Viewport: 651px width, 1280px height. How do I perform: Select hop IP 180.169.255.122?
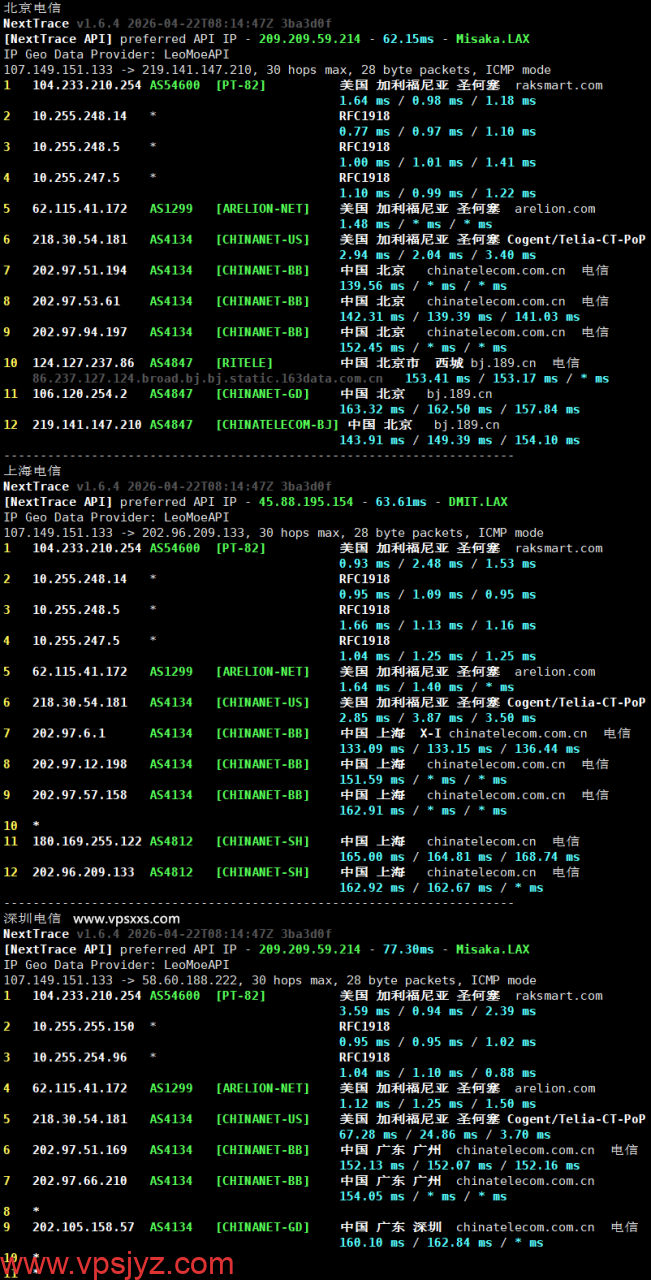[x=87, y=841]
